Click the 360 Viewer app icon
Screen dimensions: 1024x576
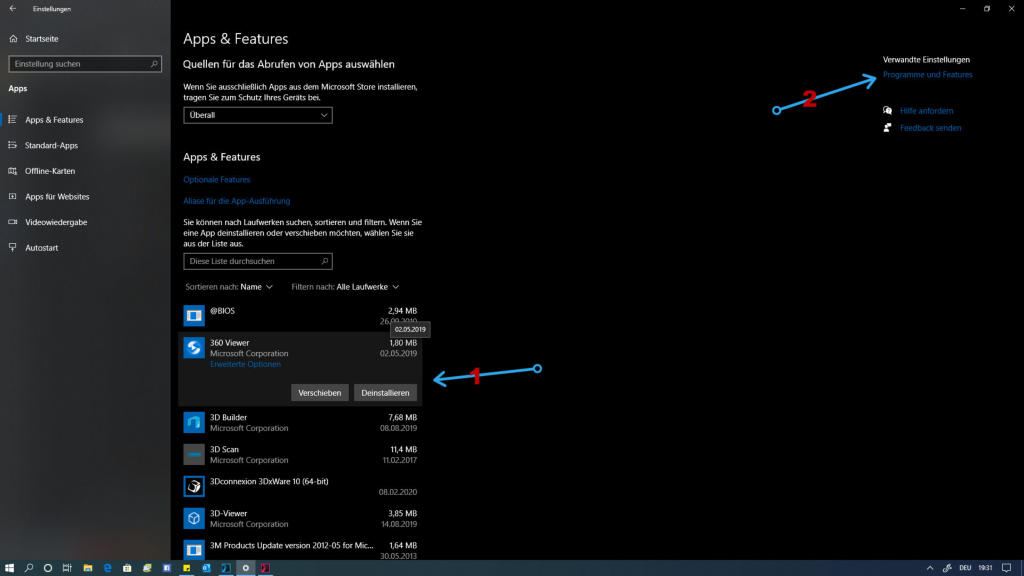194,348
